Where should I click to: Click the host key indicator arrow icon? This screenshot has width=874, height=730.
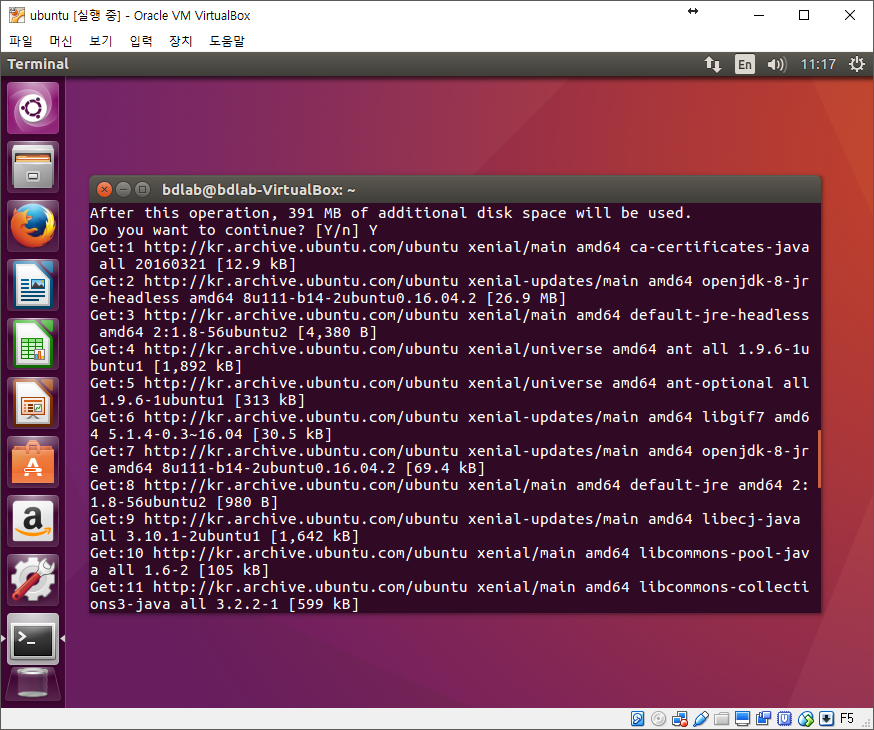coord(826,719)
